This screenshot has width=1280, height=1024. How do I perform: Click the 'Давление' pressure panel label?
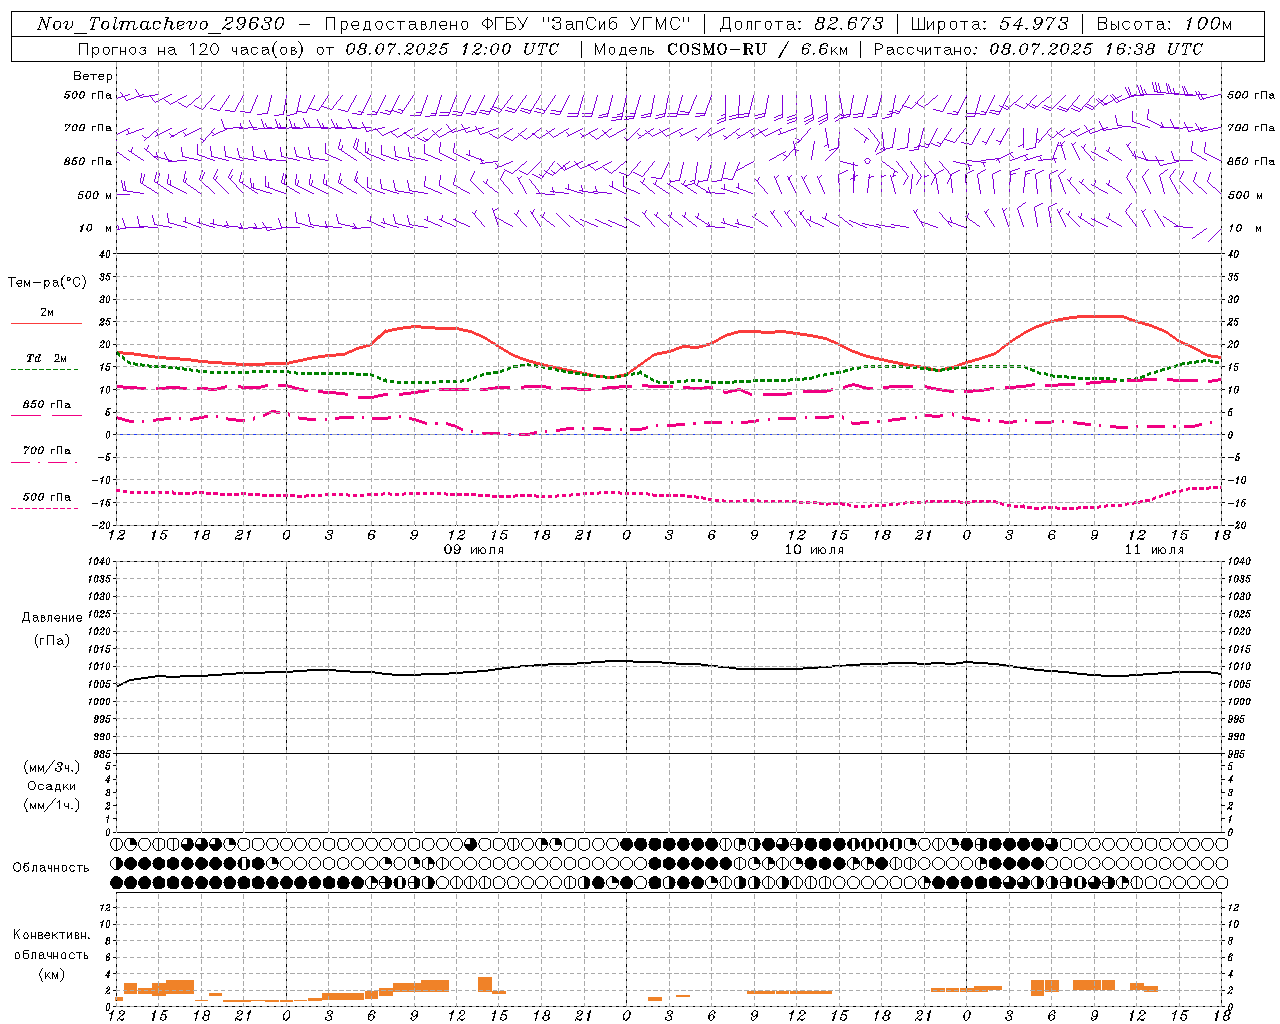52,618
